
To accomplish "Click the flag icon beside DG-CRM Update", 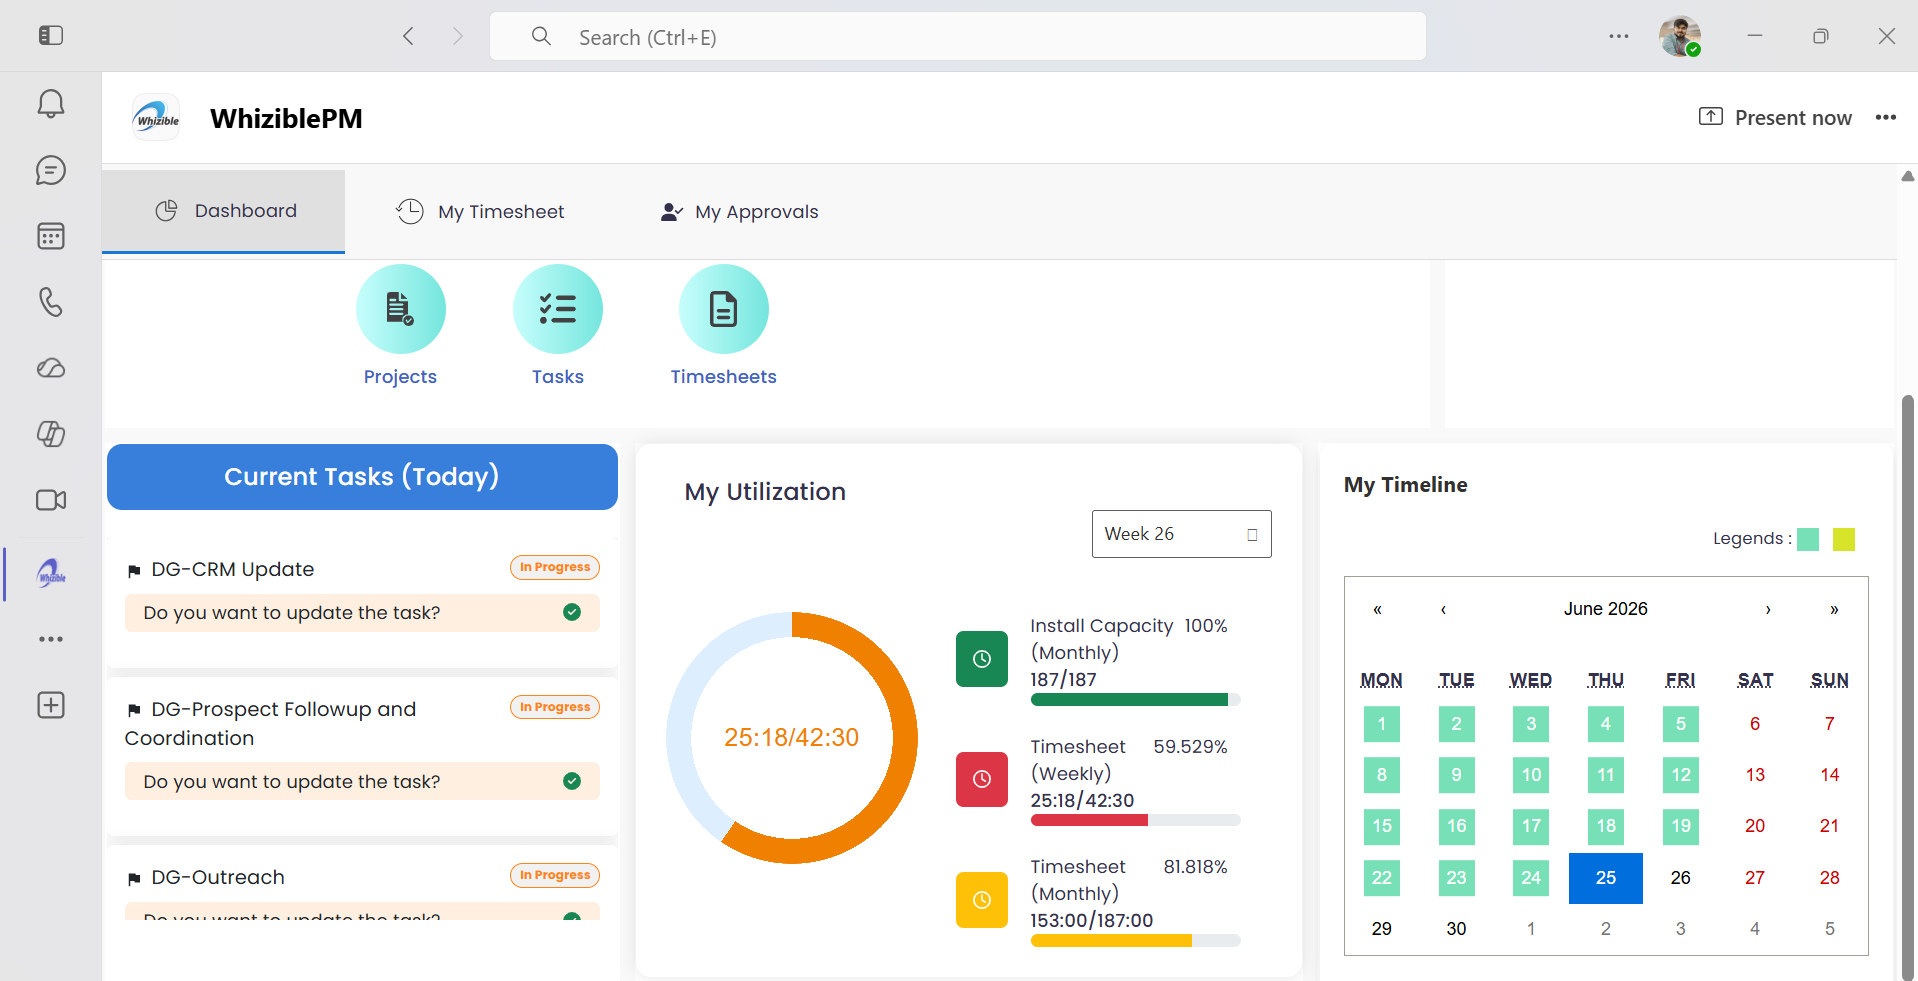I will coord(134,571).
